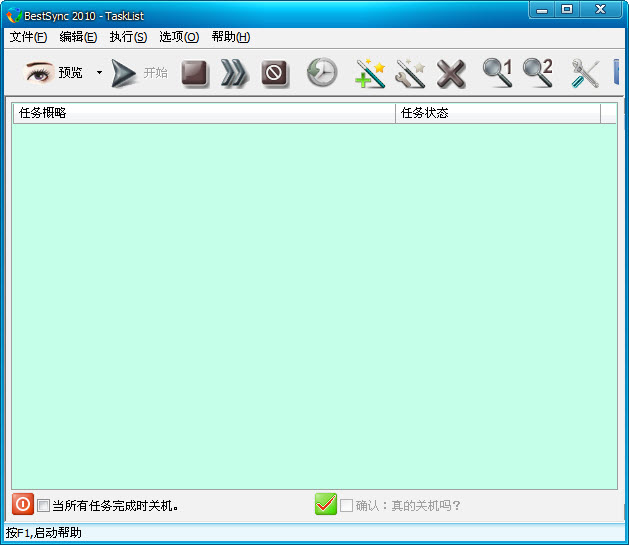The height and width of the screenshot is (545, 629).
Task: Click the magnifier 2 icon
Action: point(538,73)
